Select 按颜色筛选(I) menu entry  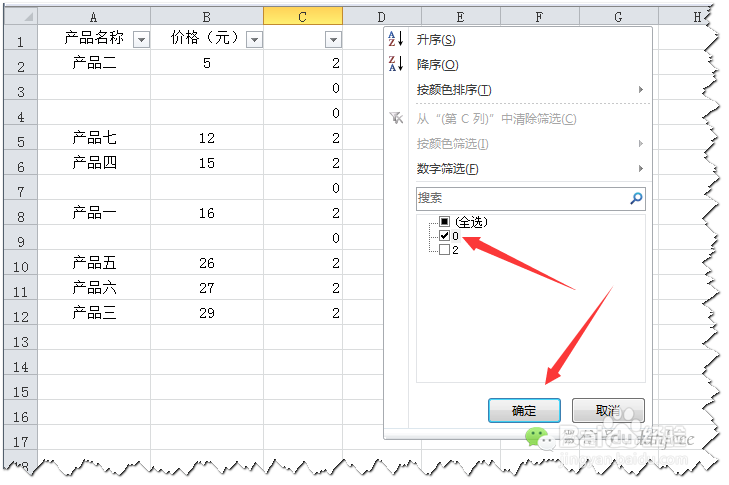click(452, 144)
